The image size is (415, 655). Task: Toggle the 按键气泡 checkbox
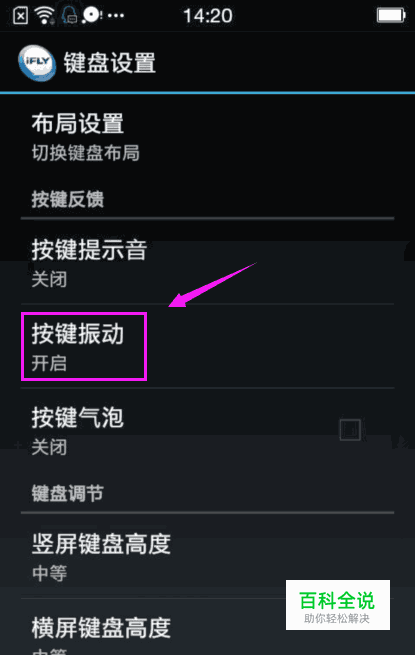[350, 430]
